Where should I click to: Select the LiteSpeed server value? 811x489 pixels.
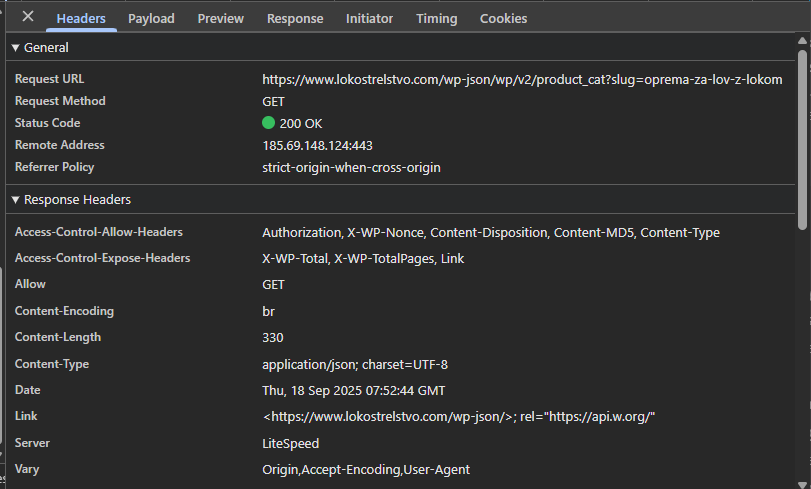coord(290,443)
